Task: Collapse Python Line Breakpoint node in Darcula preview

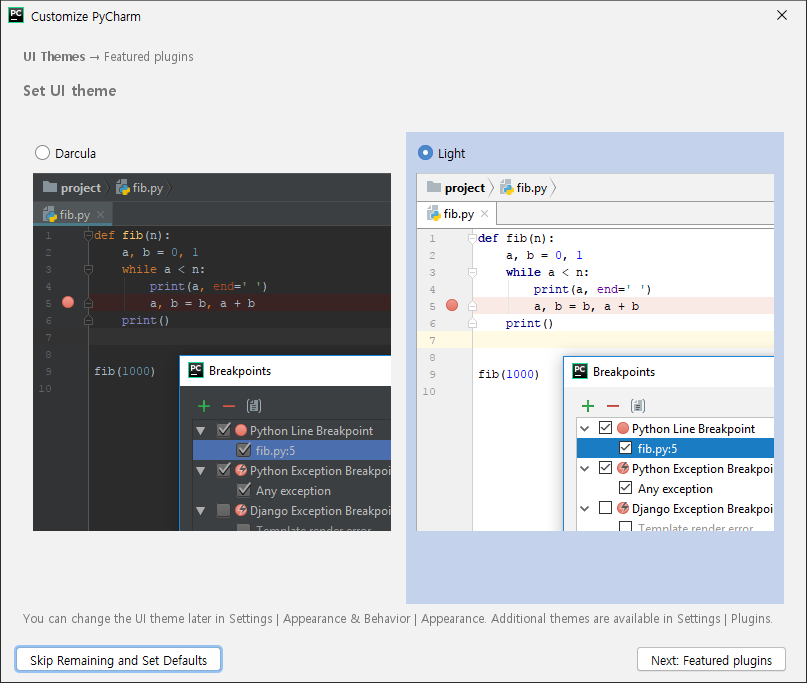Action: tap(201, 430)
